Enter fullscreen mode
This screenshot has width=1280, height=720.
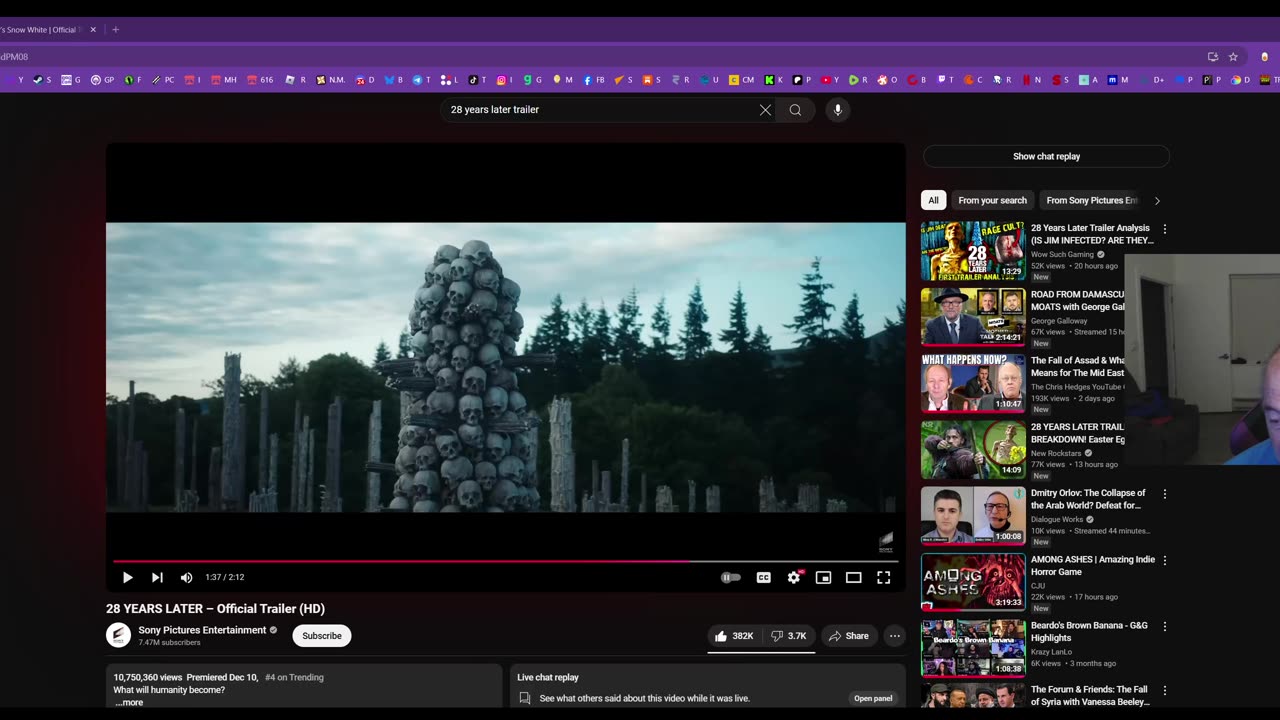883,577
